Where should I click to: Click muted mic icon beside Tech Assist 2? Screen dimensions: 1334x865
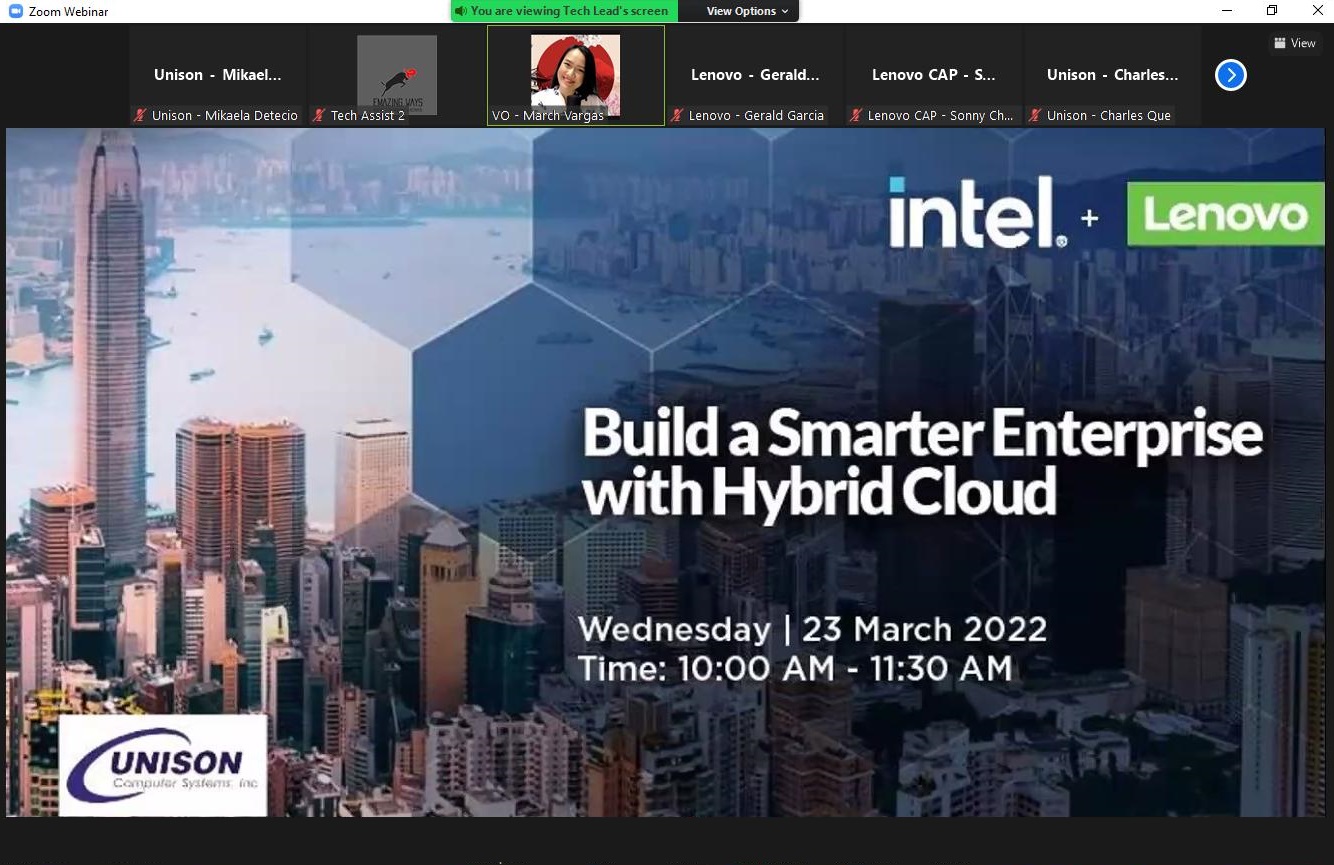319,116
